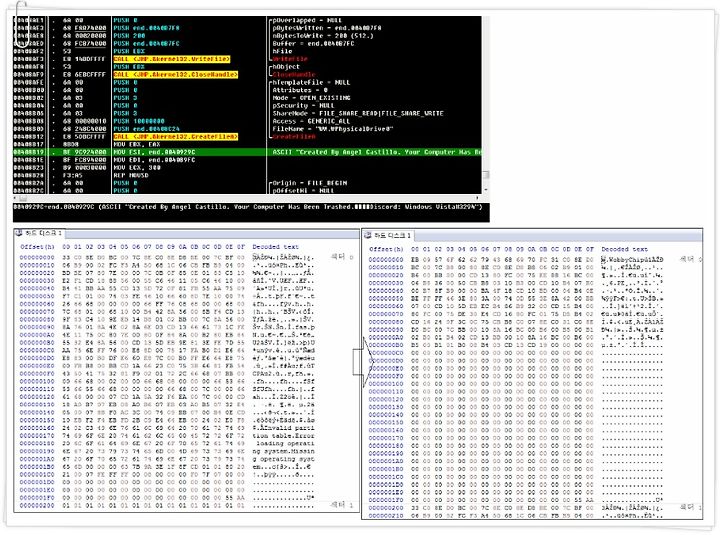
Task: Click column 00 header in right hex view
Action: pos(415,249)
